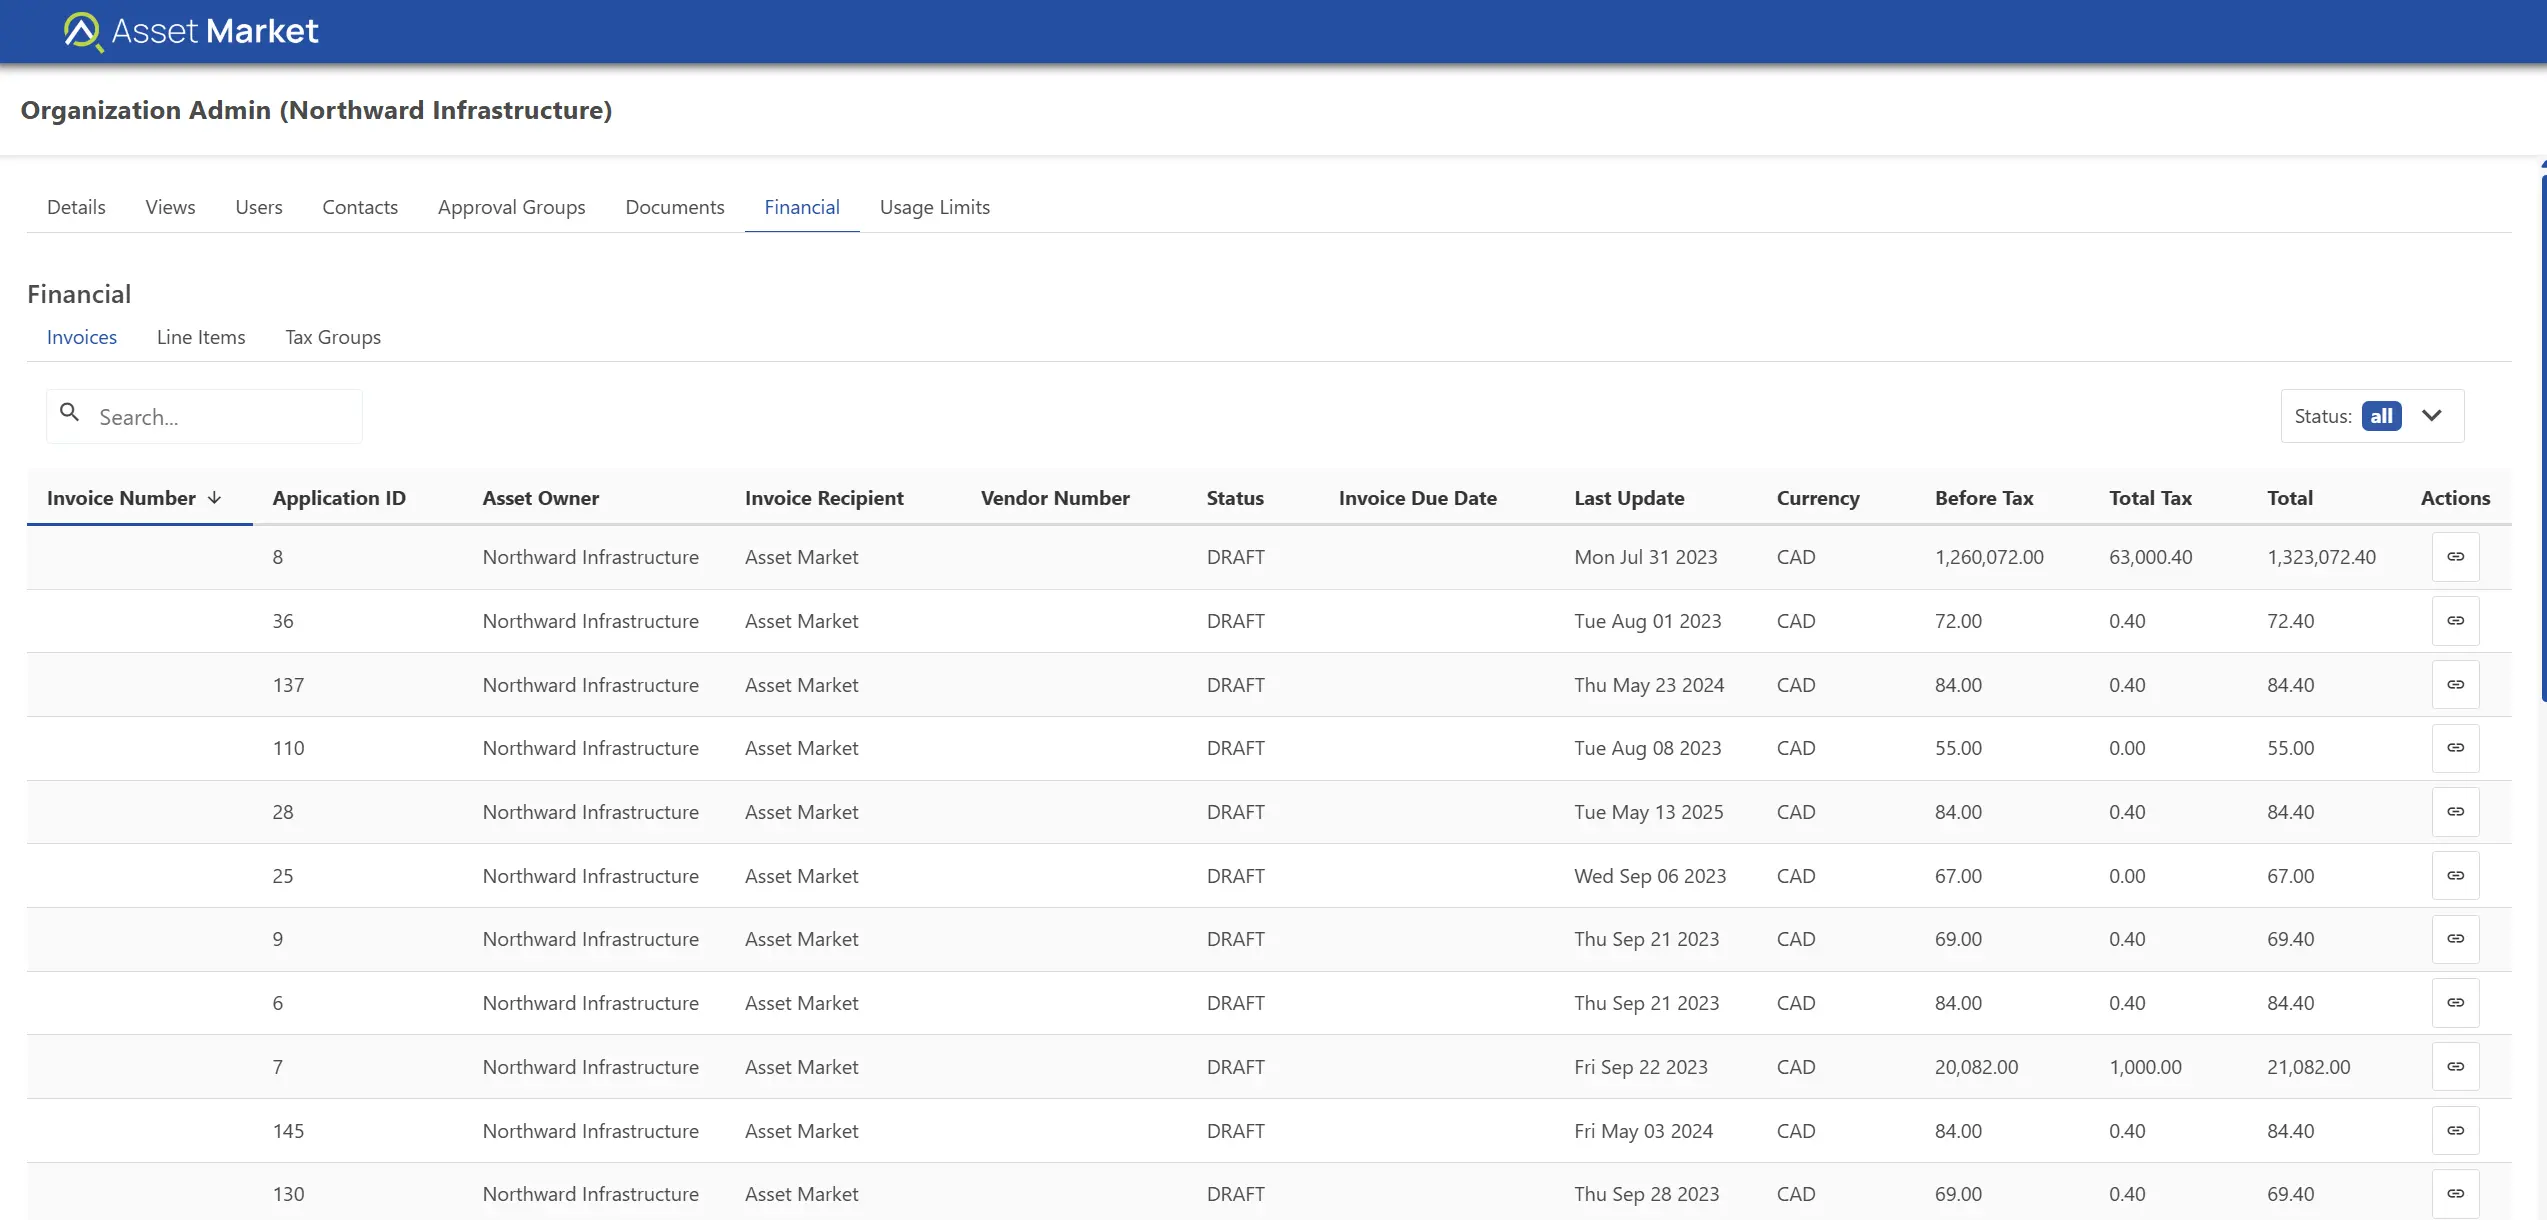Click the total value 21,082.00
The height and width of the screenshot is (1220, 2547).
pos(2308,1067)
